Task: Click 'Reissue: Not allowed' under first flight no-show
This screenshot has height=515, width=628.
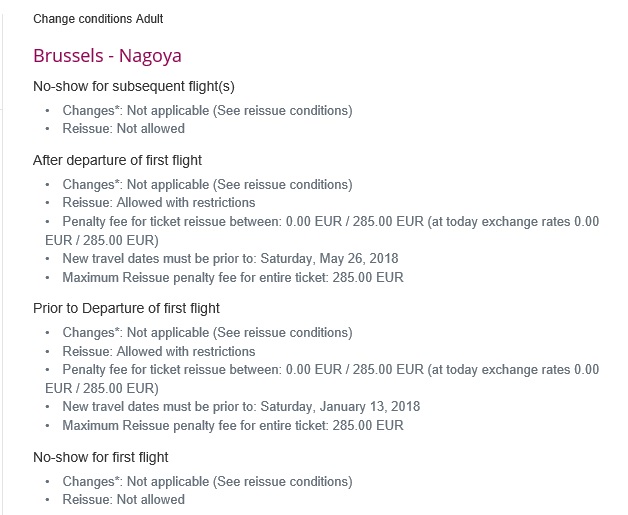Action: [x=123, y=499]
